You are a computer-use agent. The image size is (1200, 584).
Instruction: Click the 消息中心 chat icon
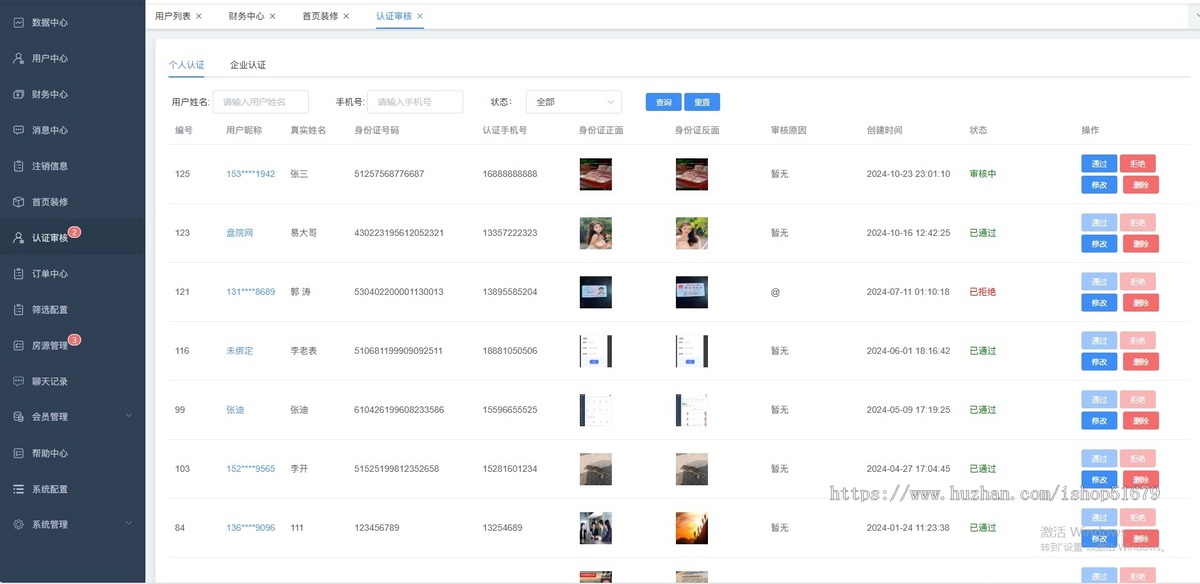coord(18,130)
